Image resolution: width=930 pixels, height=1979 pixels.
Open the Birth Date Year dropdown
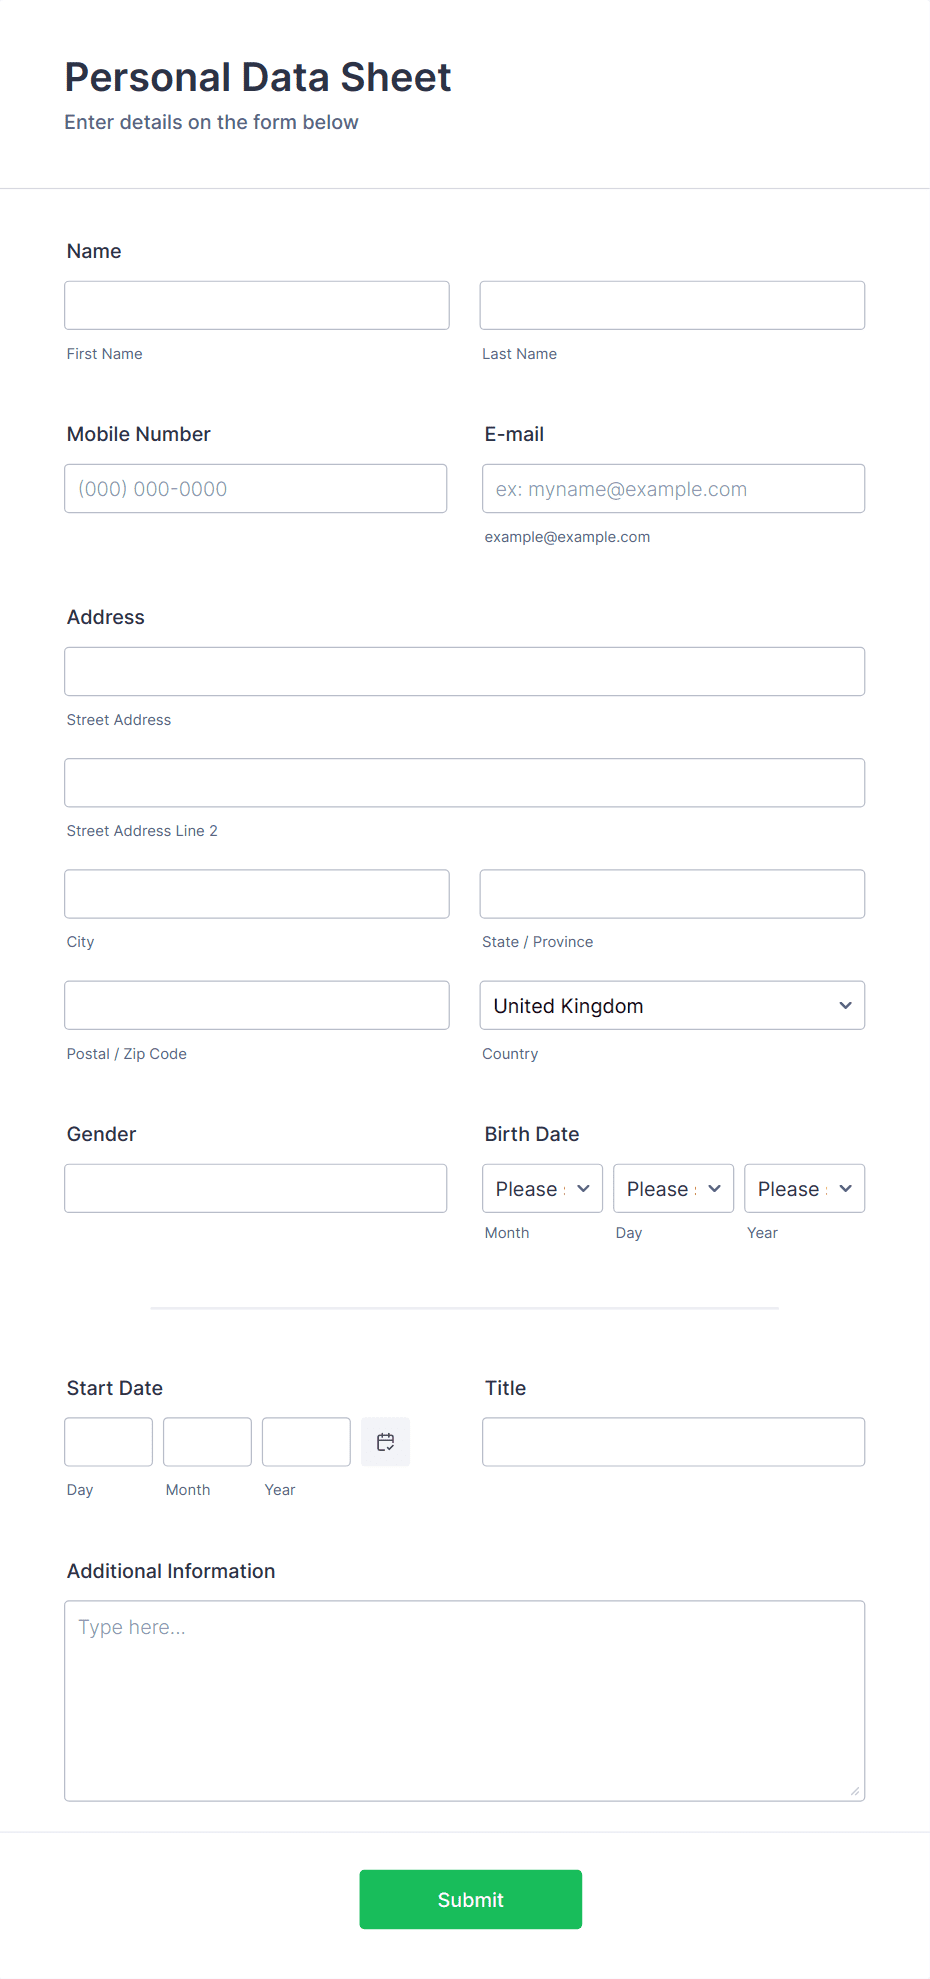[803, 1188]
